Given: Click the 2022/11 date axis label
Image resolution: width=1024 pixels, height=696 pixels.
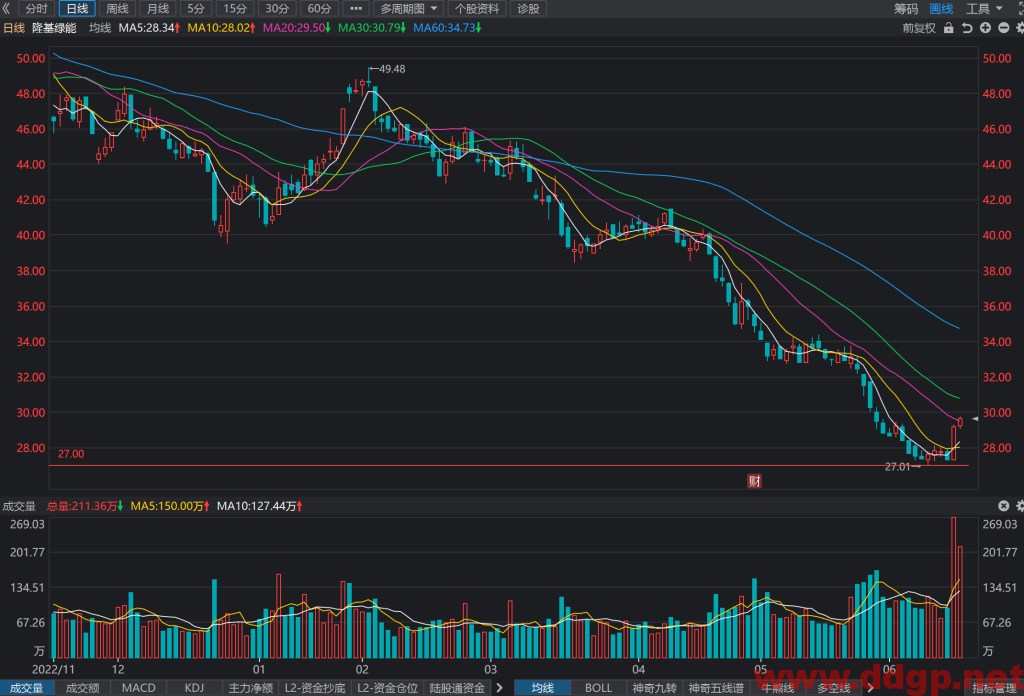Looking at the screenshot, I should [54, 669].
